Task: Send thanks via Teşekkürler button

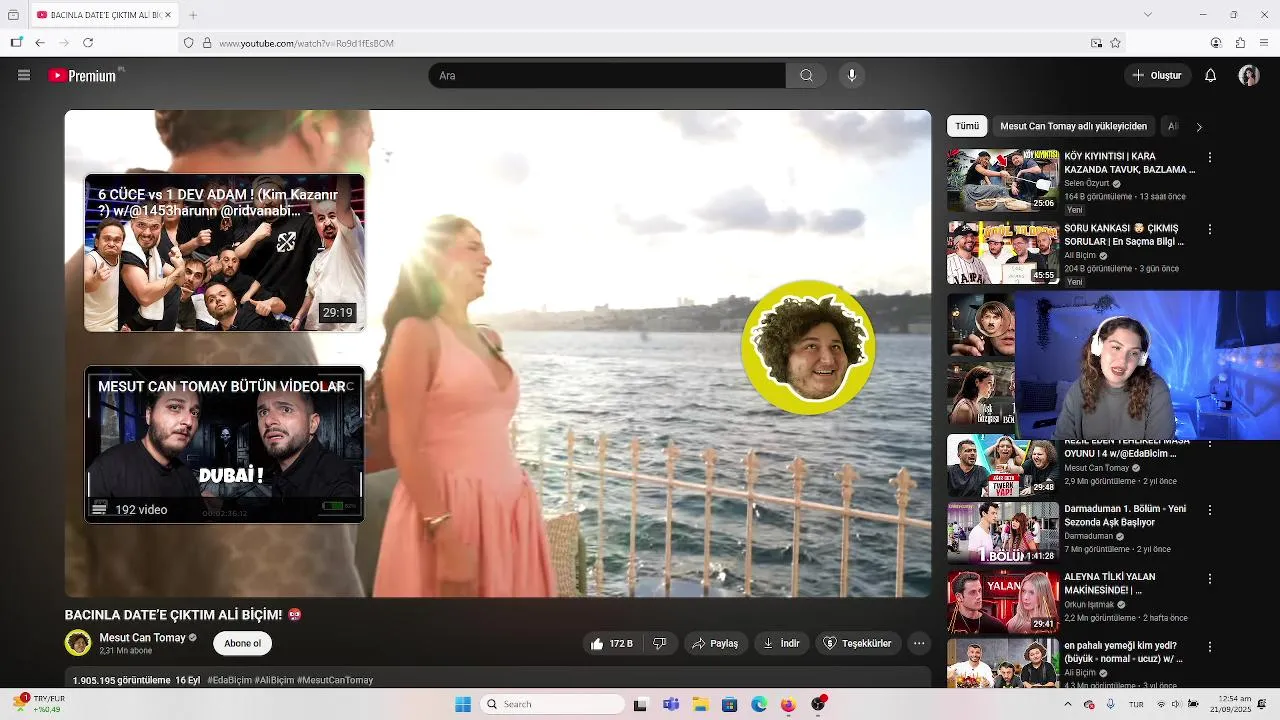Action: click(857, 643)
